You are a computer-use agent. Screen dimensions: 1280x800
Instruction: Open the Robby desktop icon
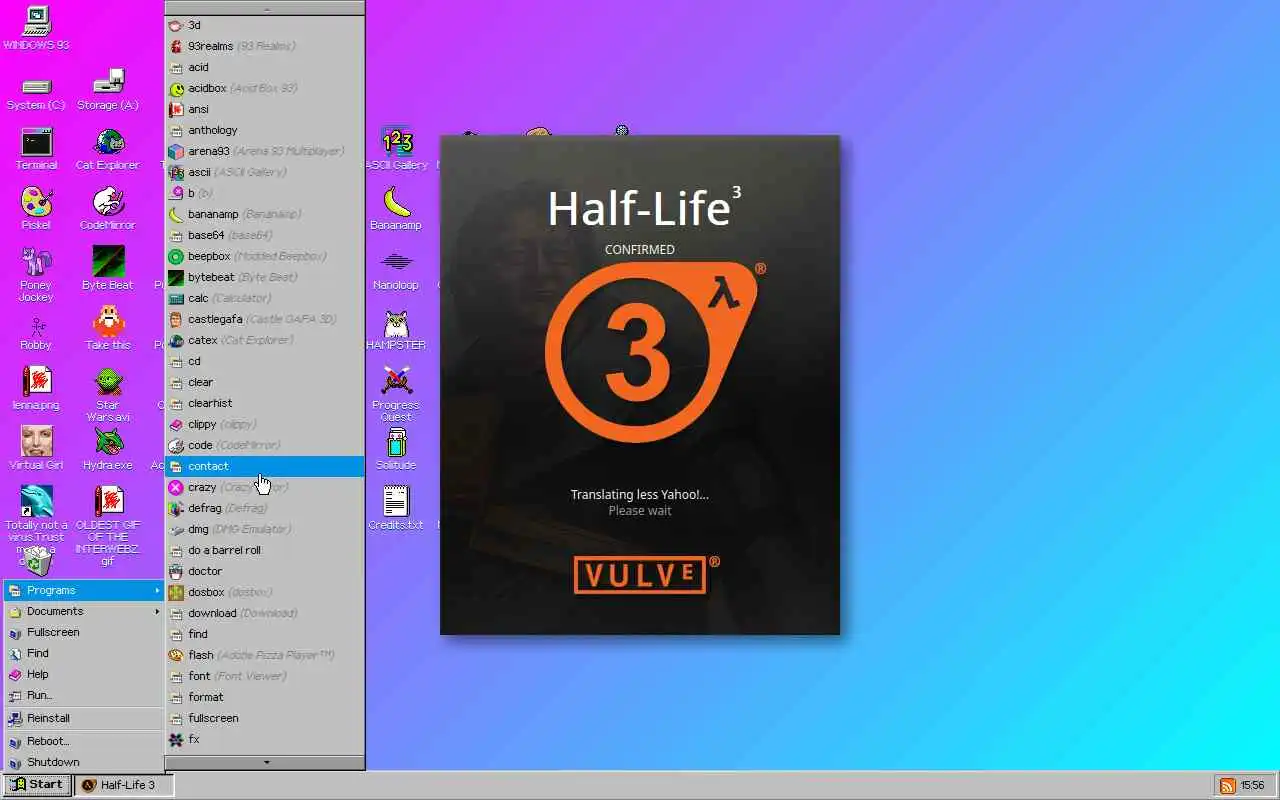pos(36,331)
